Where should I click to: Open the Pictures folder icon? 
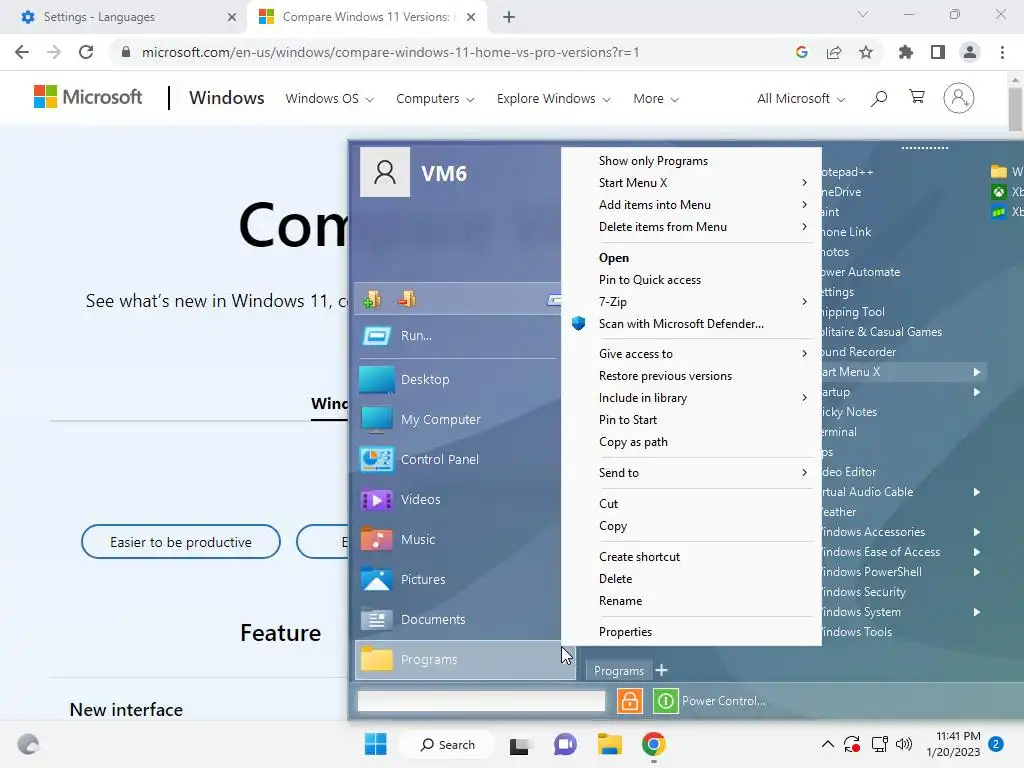(377, 579)
